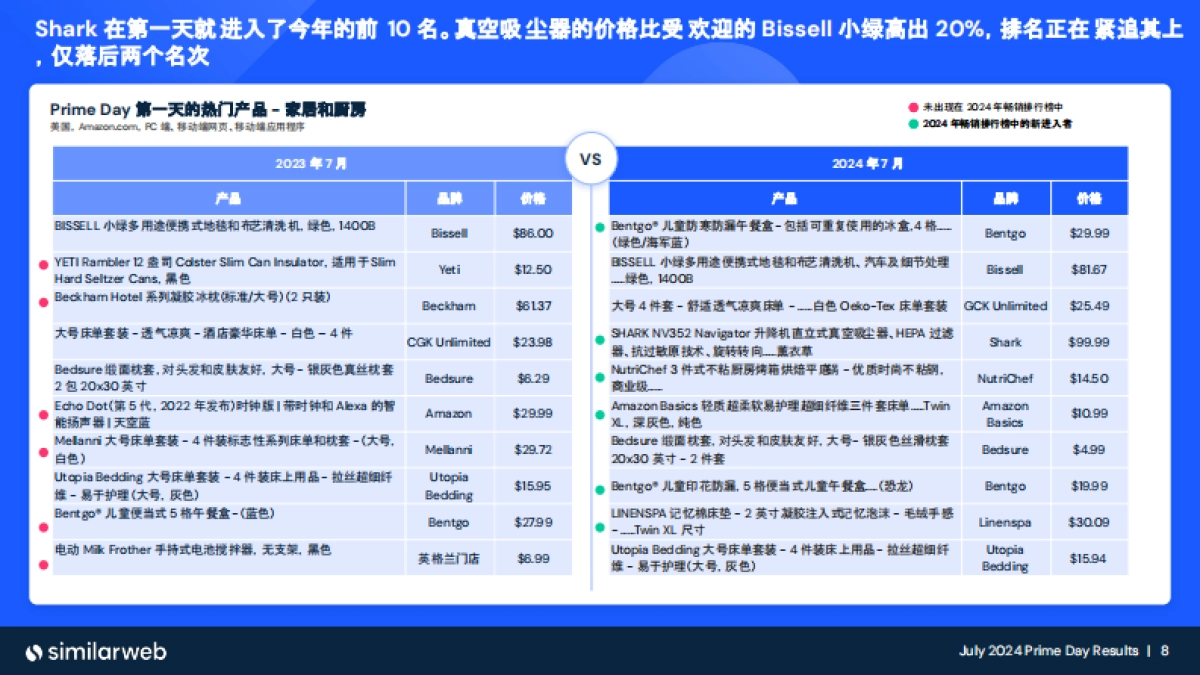Image resolution: width=1200 pixels, height=675 pixels.
Task: Click the green dot beside the NutriChef row
Action: tap(600, 378)
